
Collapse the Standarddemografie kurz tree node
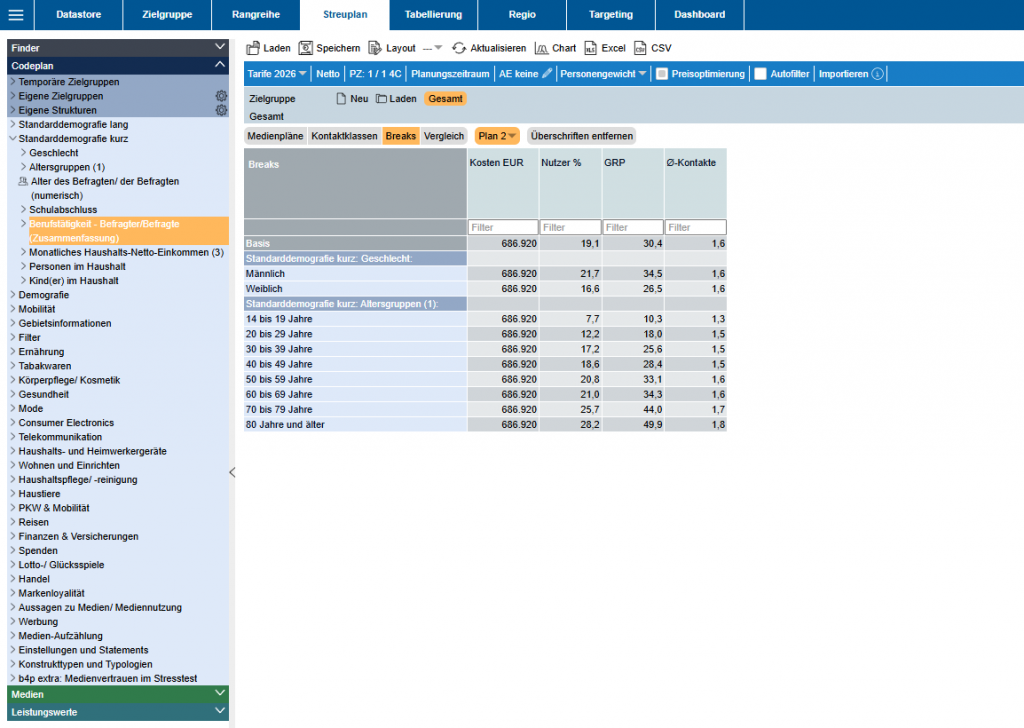click(13, 139)
